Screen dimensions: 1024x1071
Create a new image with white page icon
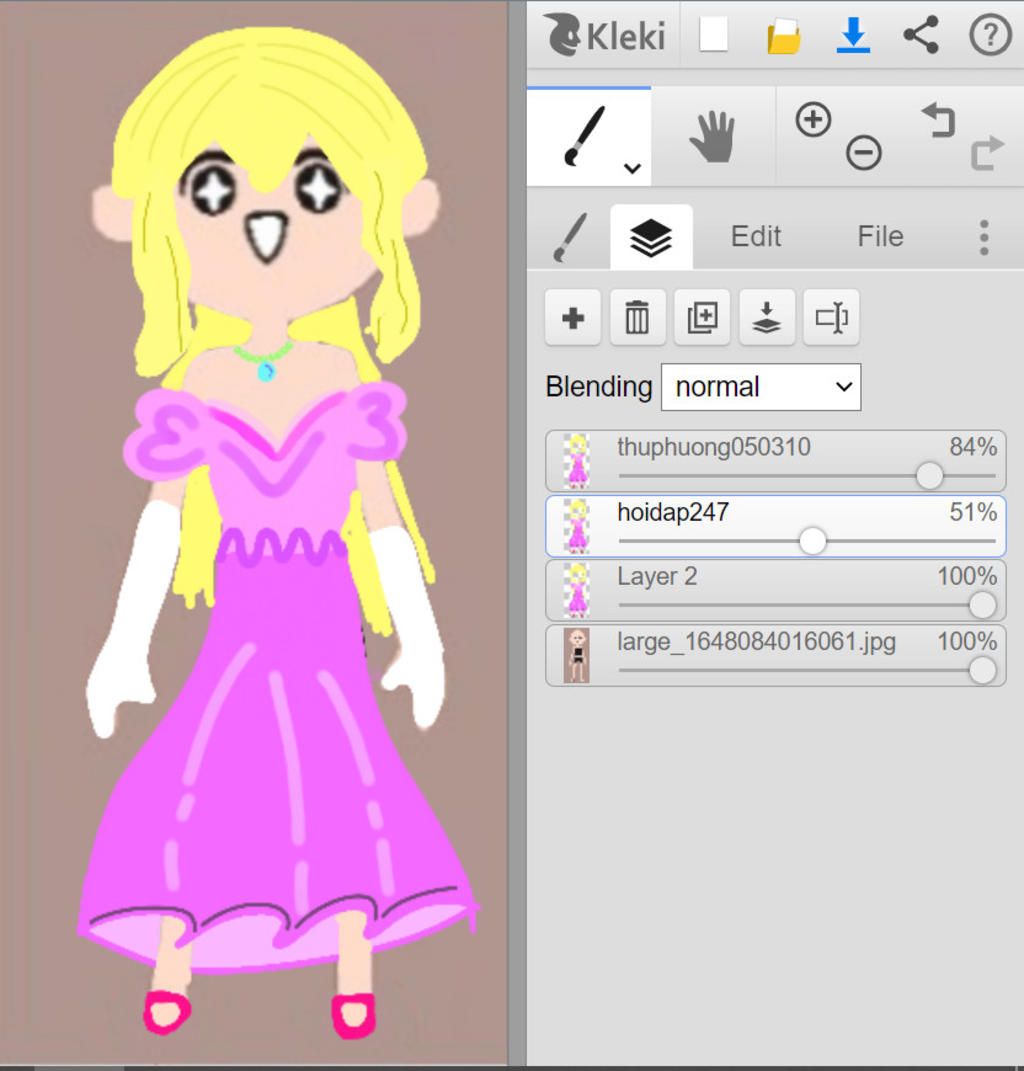713,34
